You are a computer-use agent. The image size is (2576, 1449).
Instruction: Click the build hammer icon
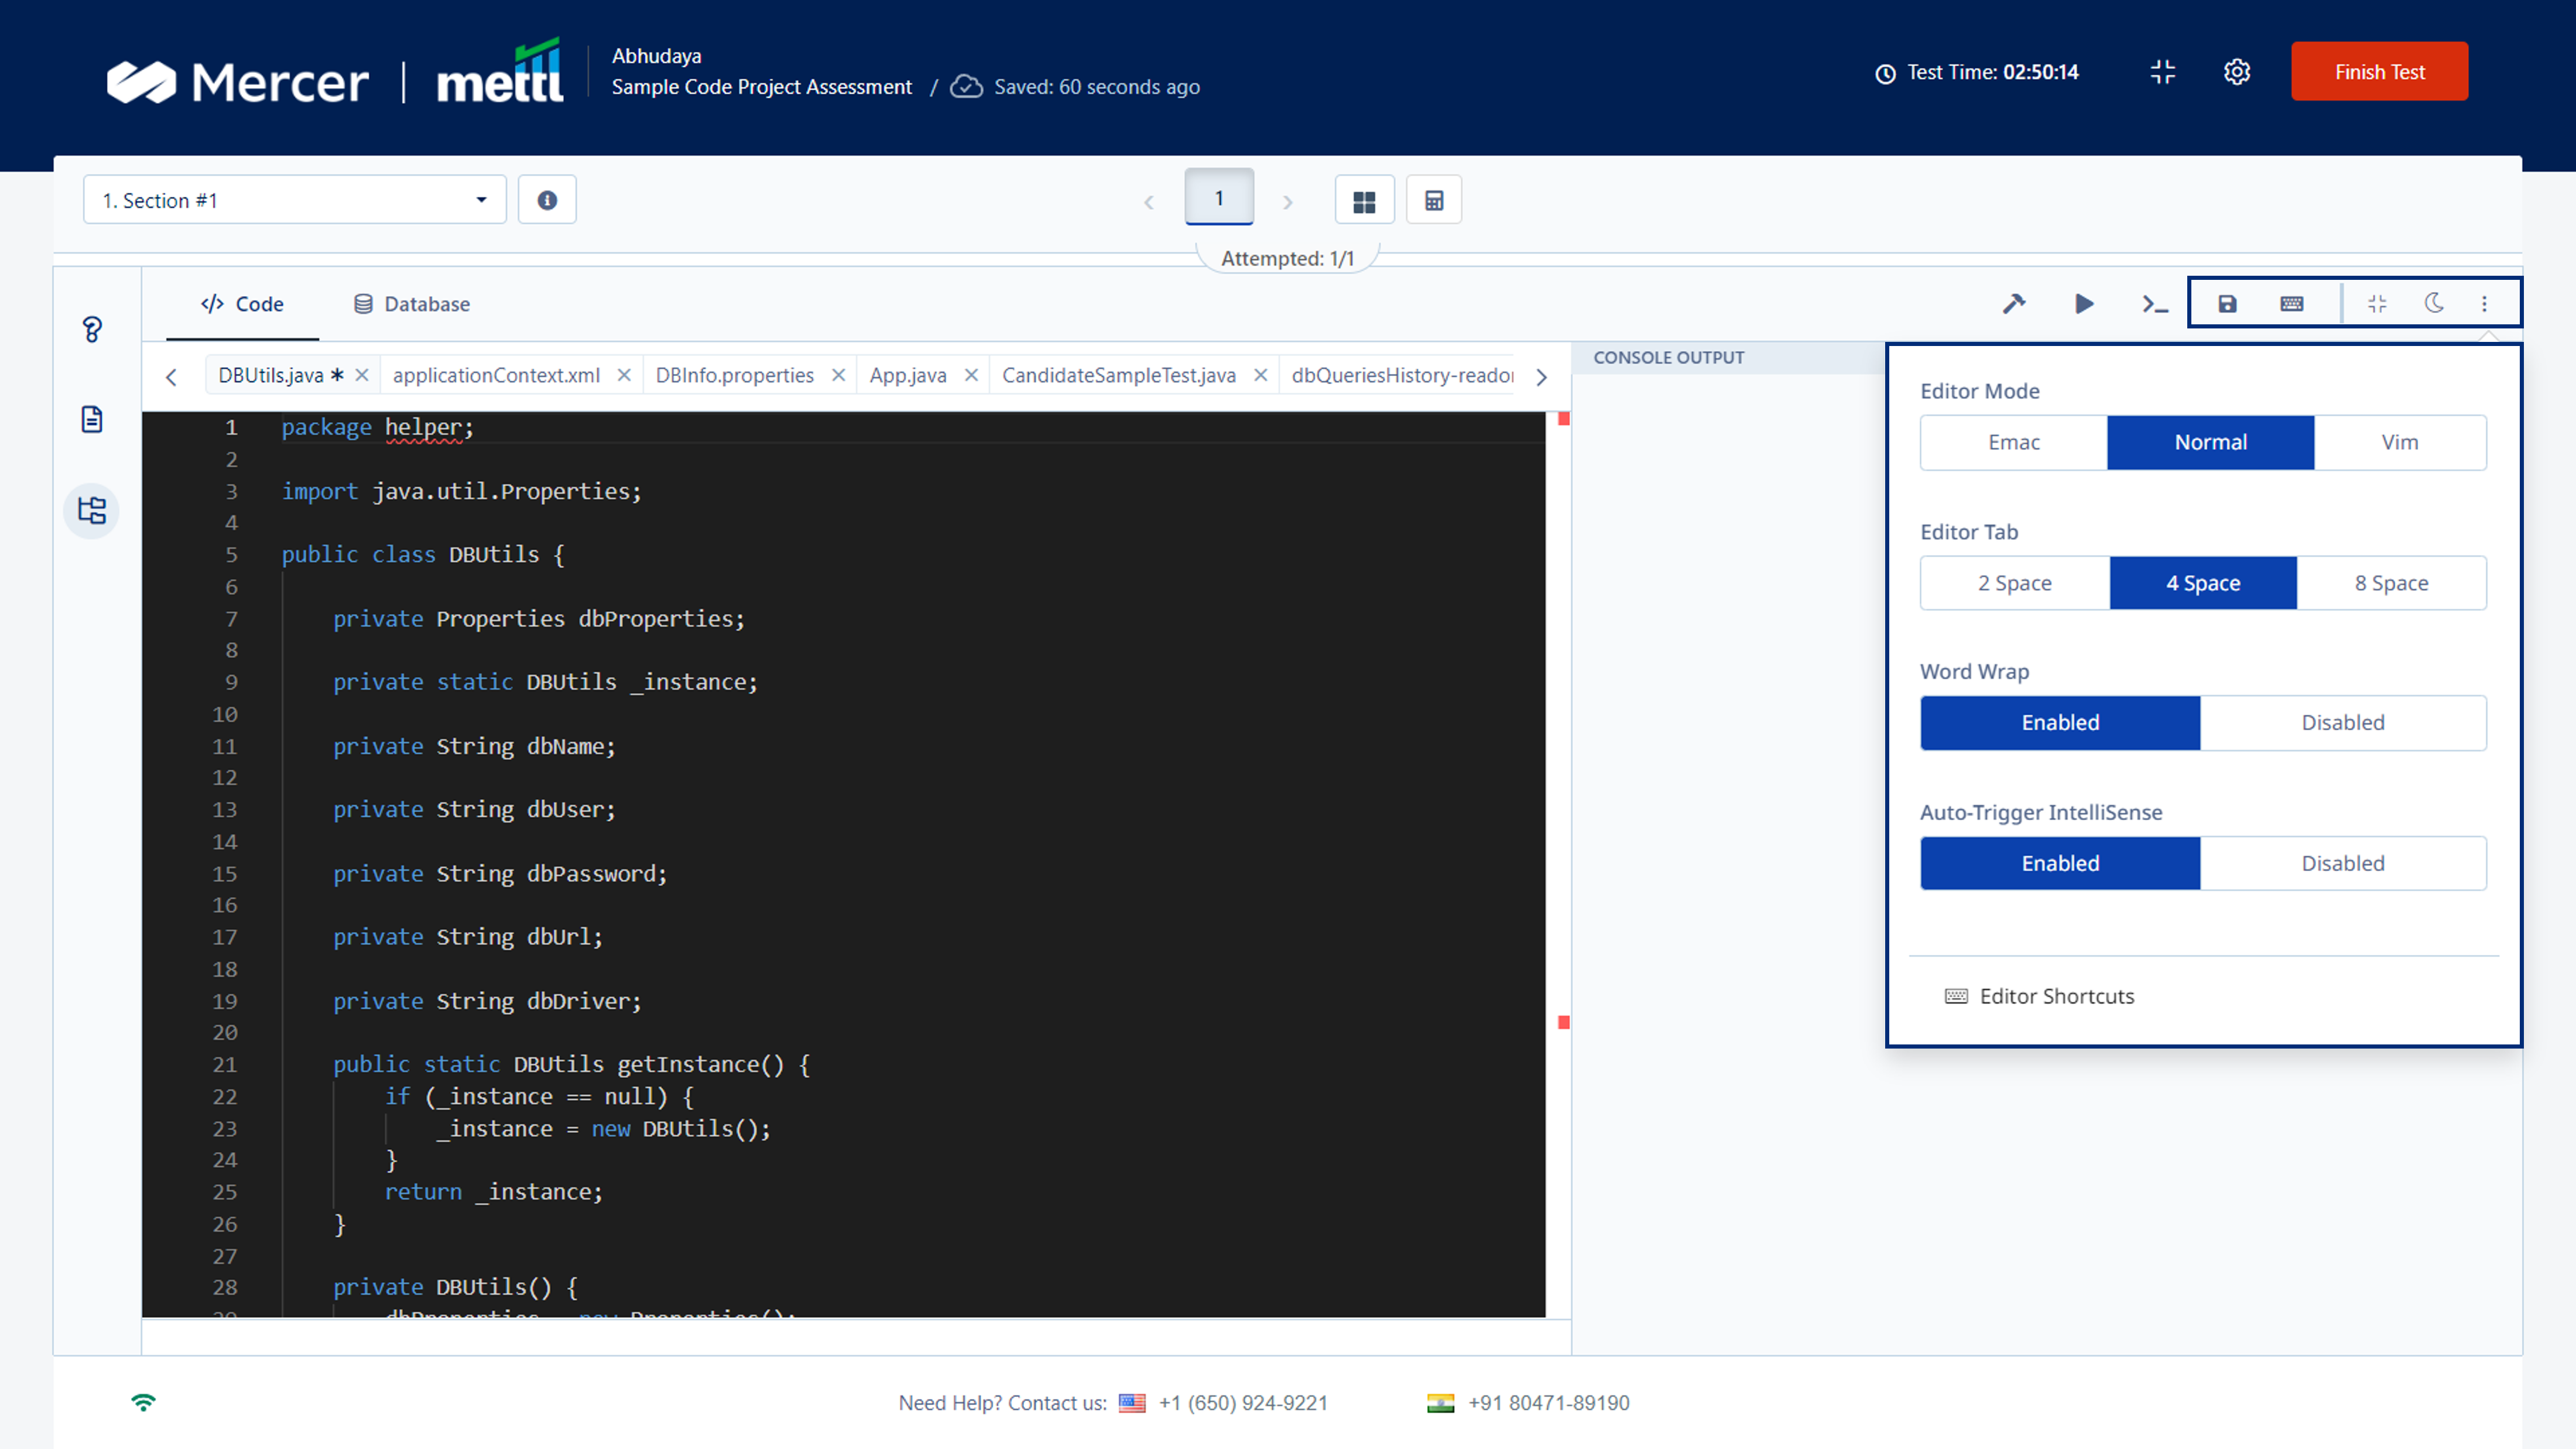tap(2014, 304)
